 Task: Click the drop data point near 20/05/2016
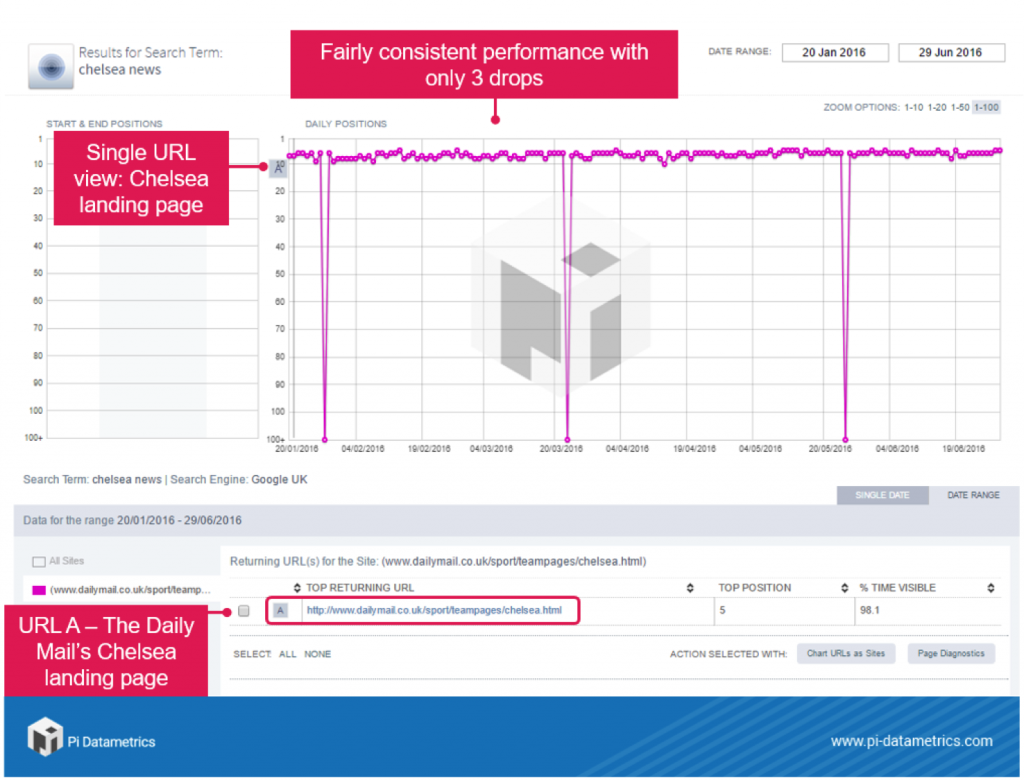tap(846, 439)
